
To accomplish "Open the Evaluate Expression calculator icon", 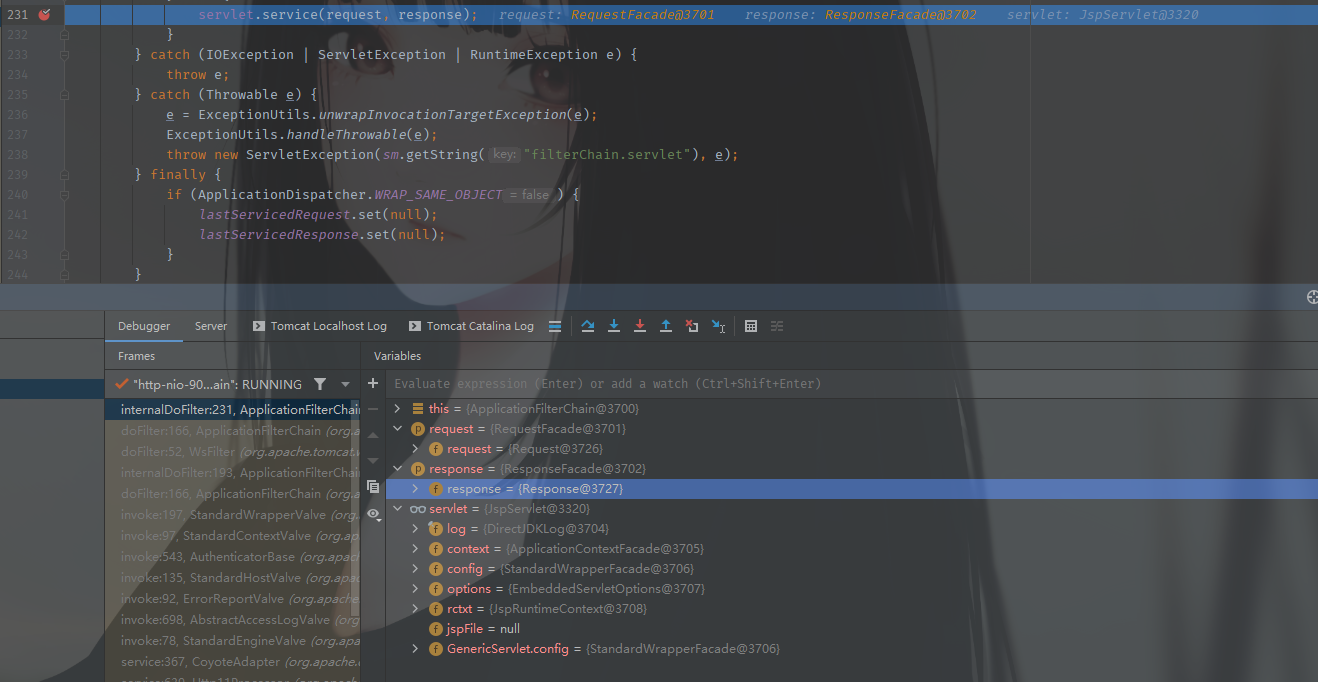I will coord(751,326).
